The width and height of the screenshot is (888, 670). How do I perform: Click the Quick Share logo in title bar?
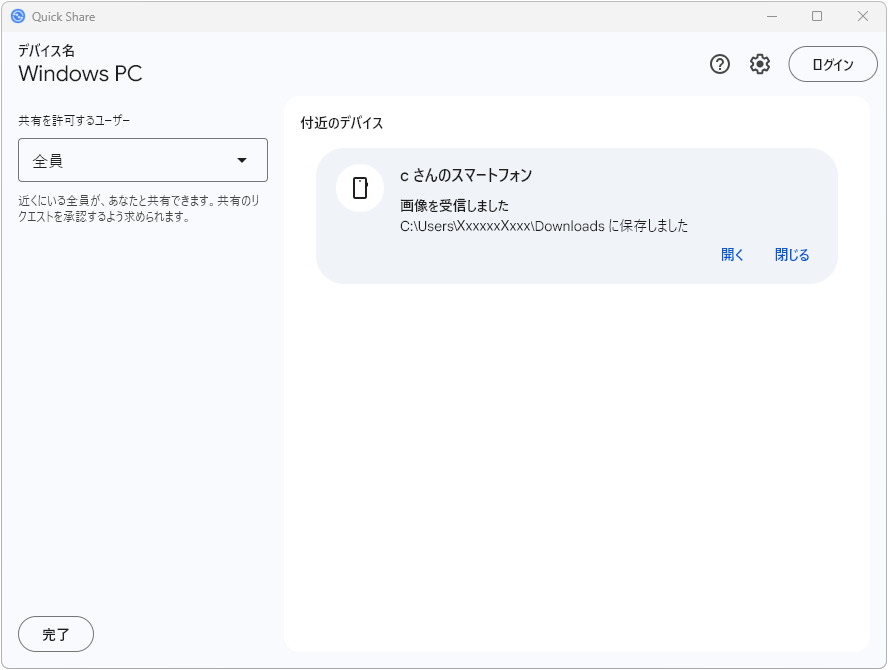(x=19, y=16)
